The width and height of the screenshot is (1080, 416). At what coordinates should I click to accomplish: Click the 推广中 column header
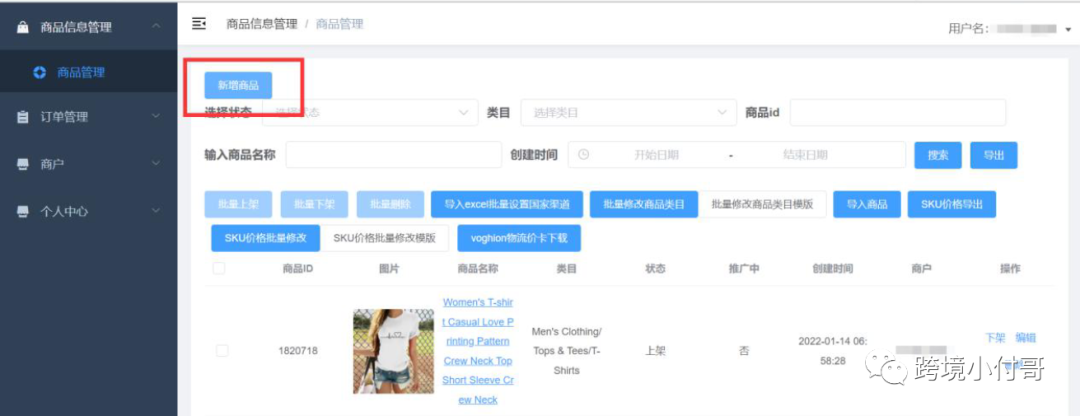(744, 269)
